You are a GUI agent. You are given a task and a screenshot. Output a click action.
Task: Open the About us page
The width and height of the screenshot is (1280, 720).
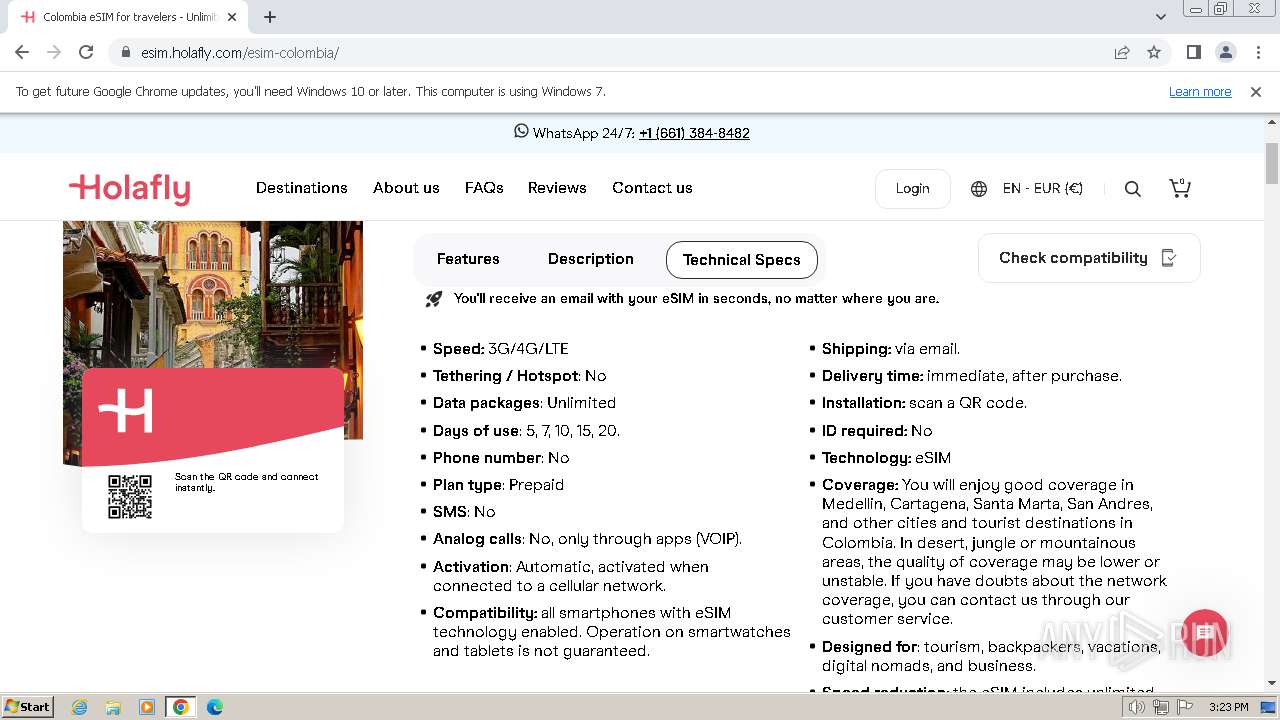tap(406, 188)
